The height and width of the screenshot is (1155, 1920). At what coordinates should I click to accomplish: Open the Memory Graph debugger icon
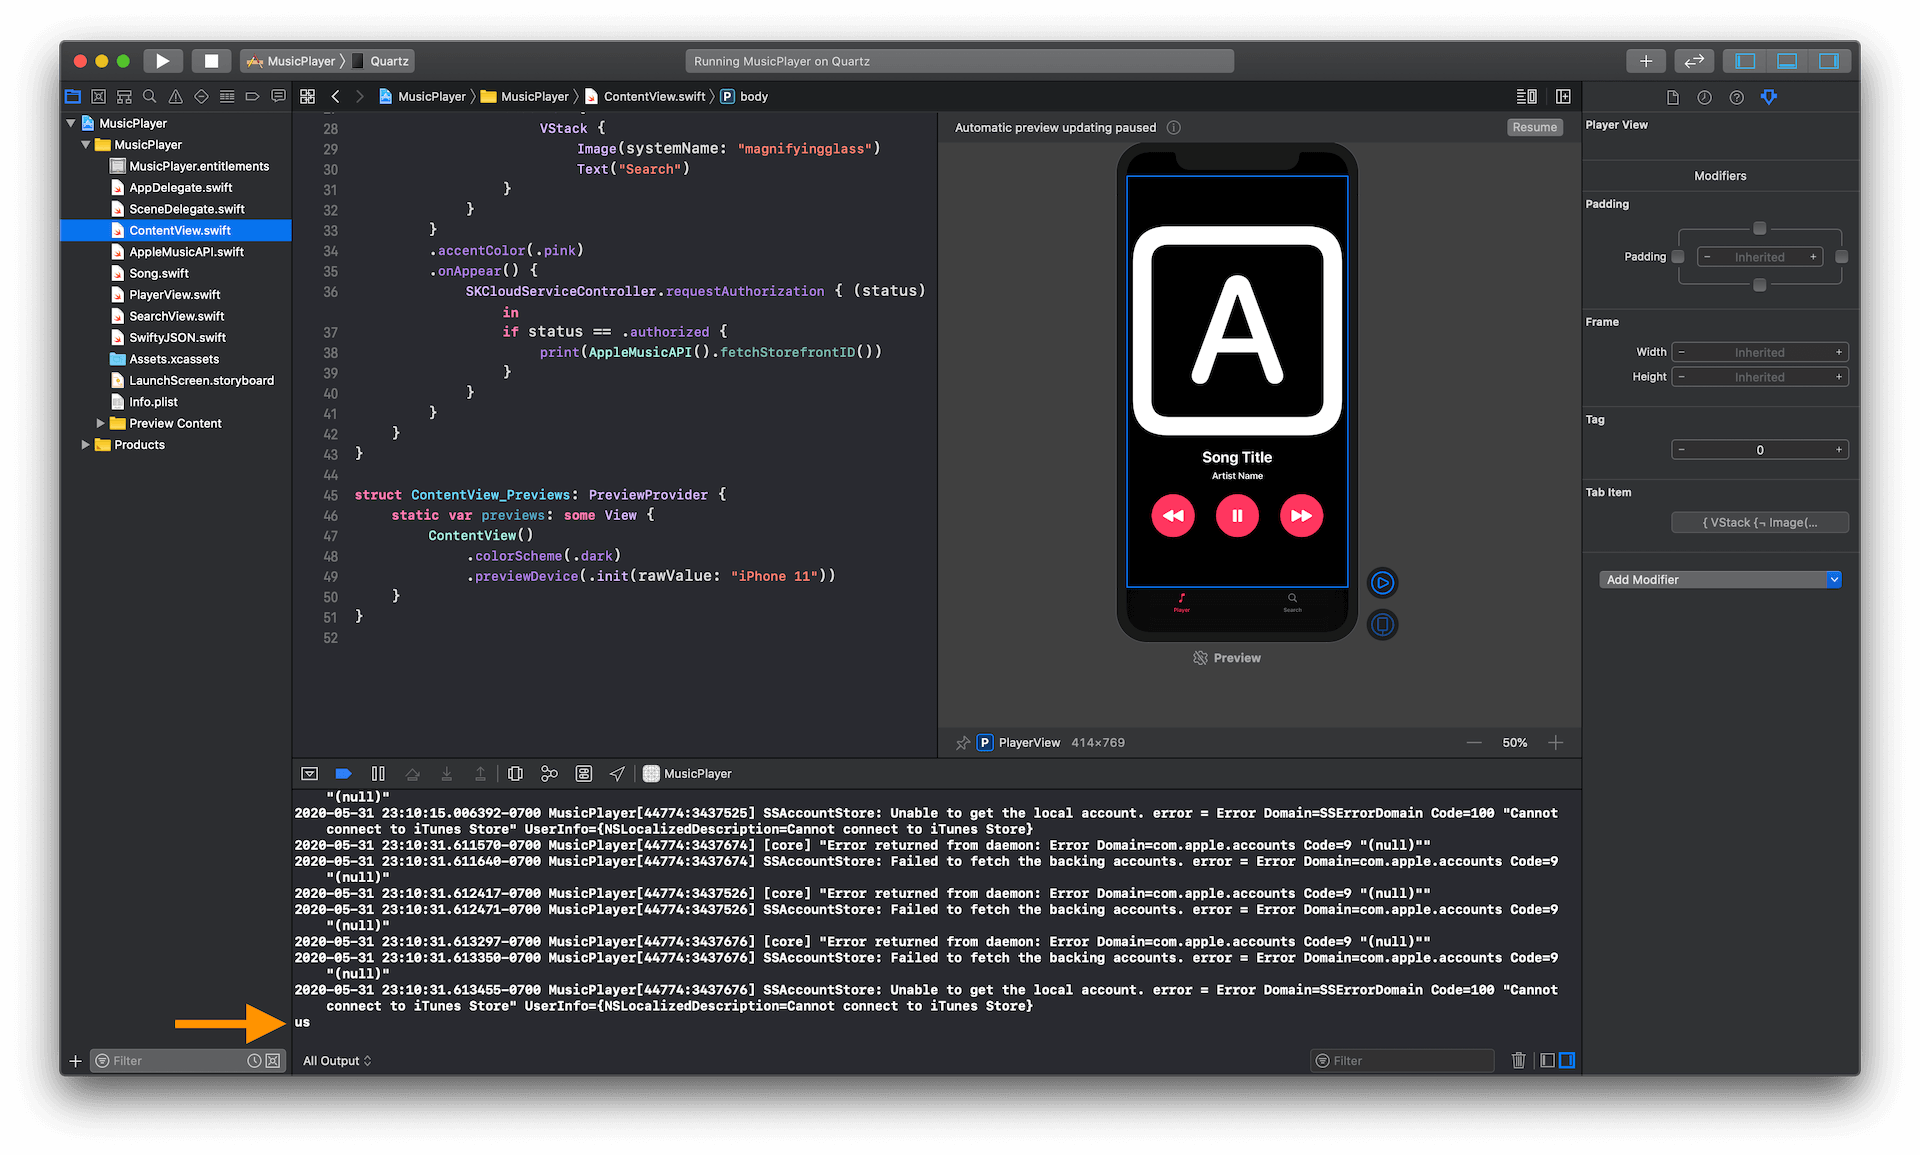coord(549,773)
